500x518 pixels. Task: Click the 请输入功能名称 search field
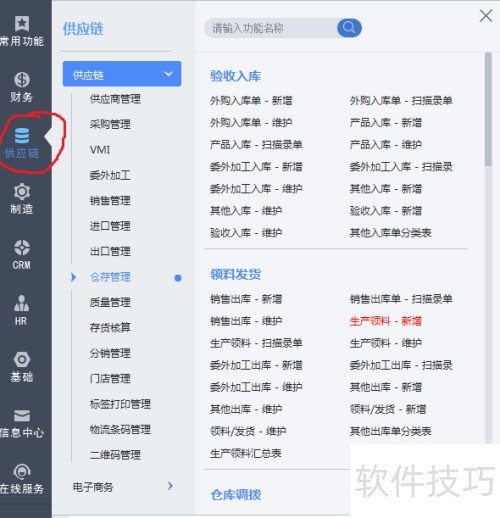[x=271, y=28]
